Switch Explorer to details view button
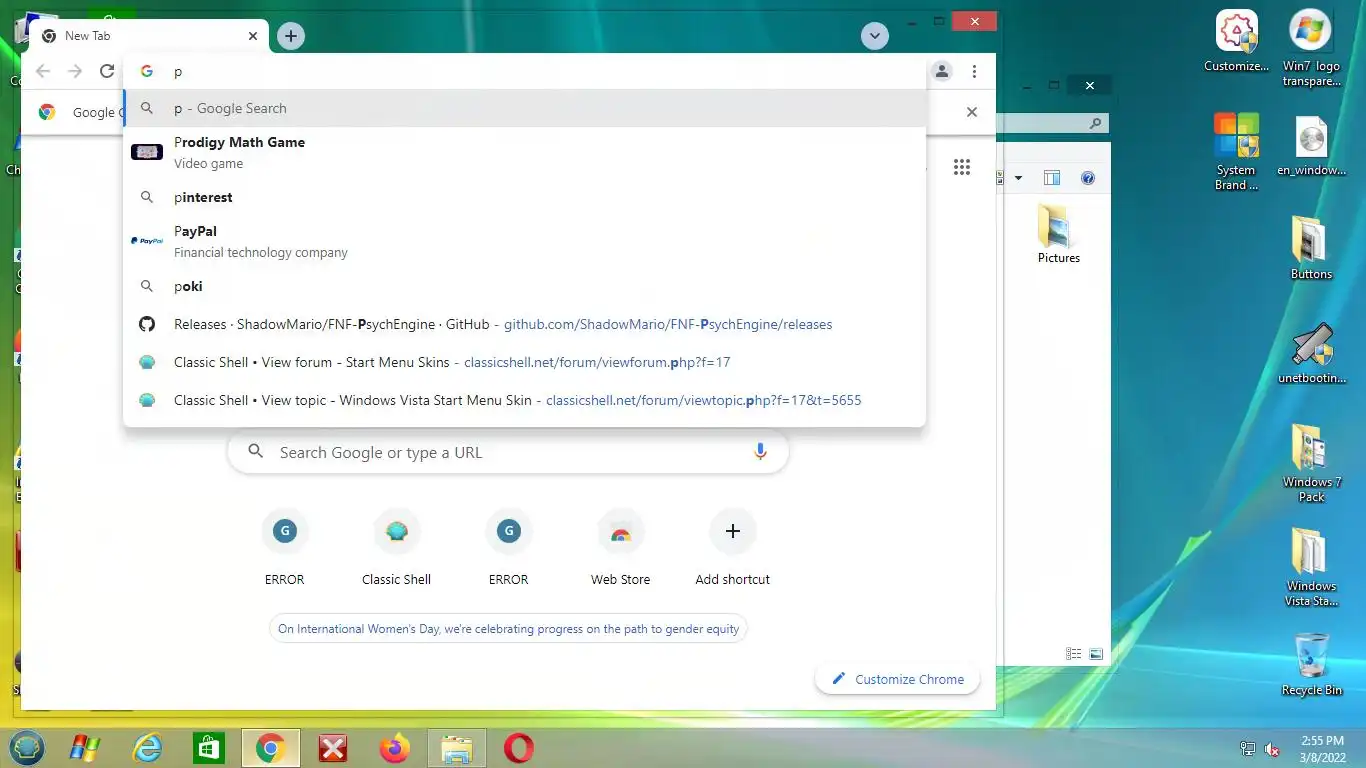The height and width of the screenshot is (768, 1366). point(1074,654)
